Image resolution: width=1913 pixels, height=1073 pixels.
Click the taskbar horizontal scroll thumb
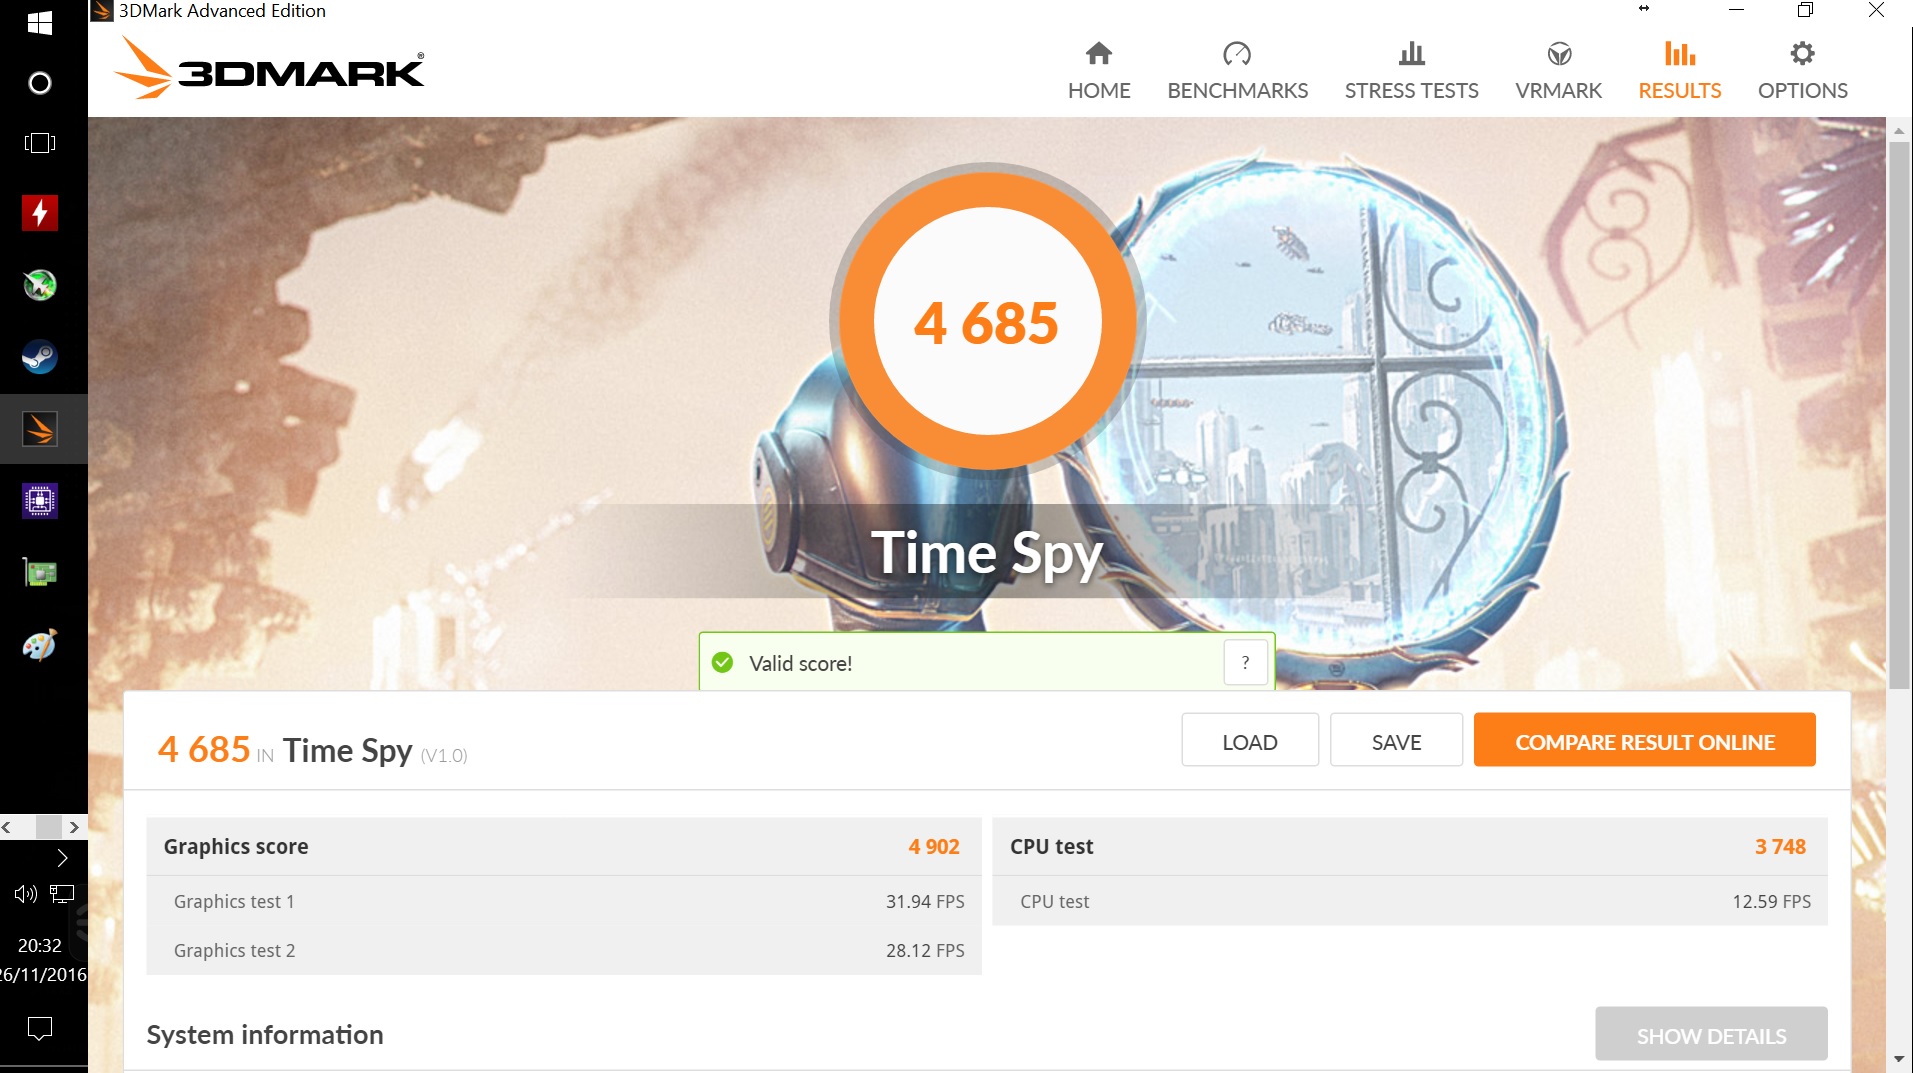[x=48, y=827]
